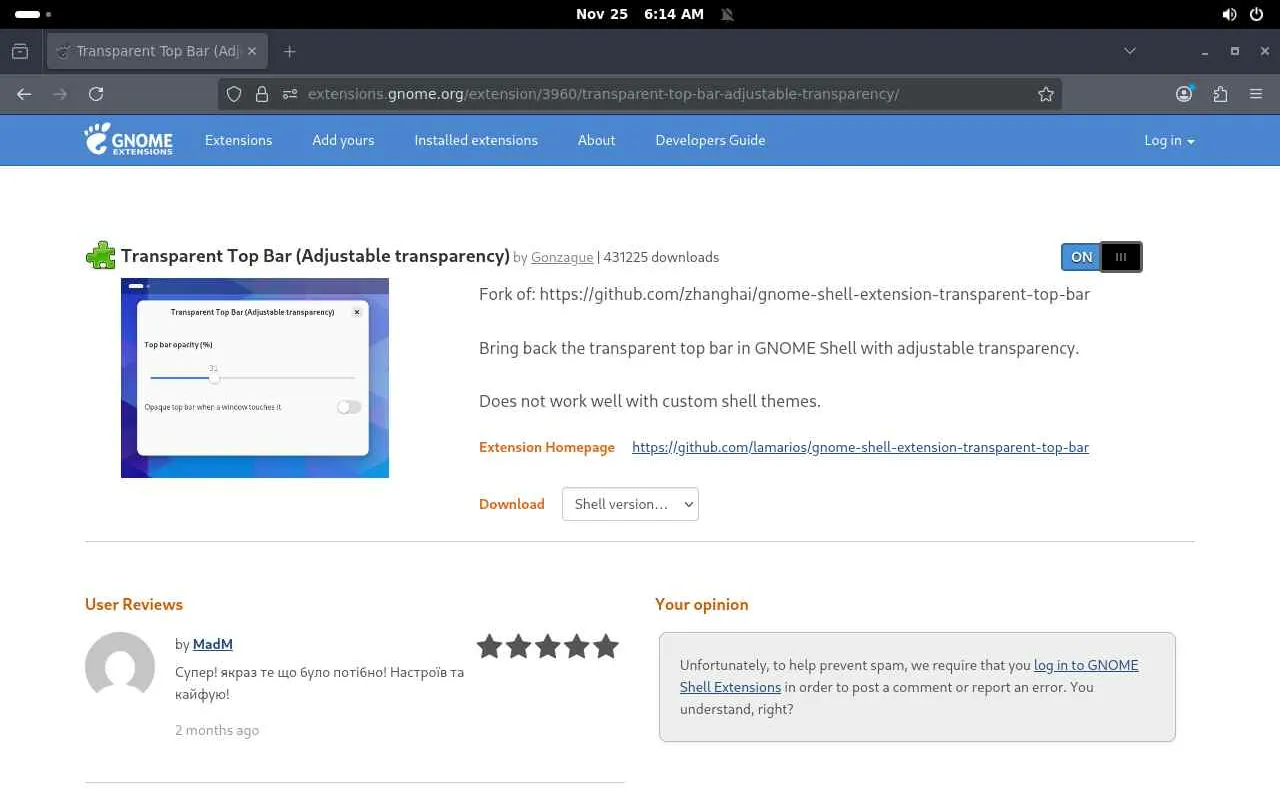Open Installed extensions page
Screen dimensions: 1280x800
coord(476,140)
